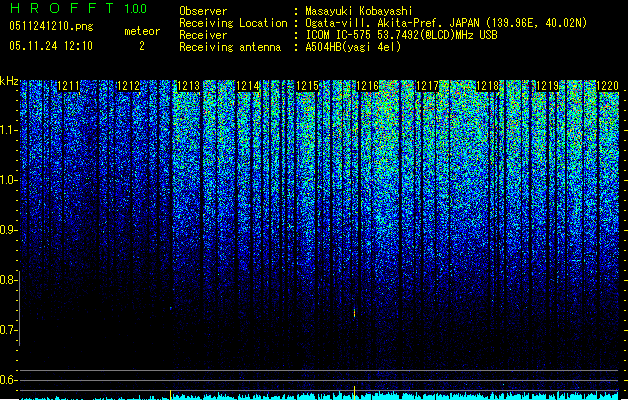Click the 0.9 kHz axis label
Image resolution: width=629 pixels, height=400 pixels.
pos(9,230)
